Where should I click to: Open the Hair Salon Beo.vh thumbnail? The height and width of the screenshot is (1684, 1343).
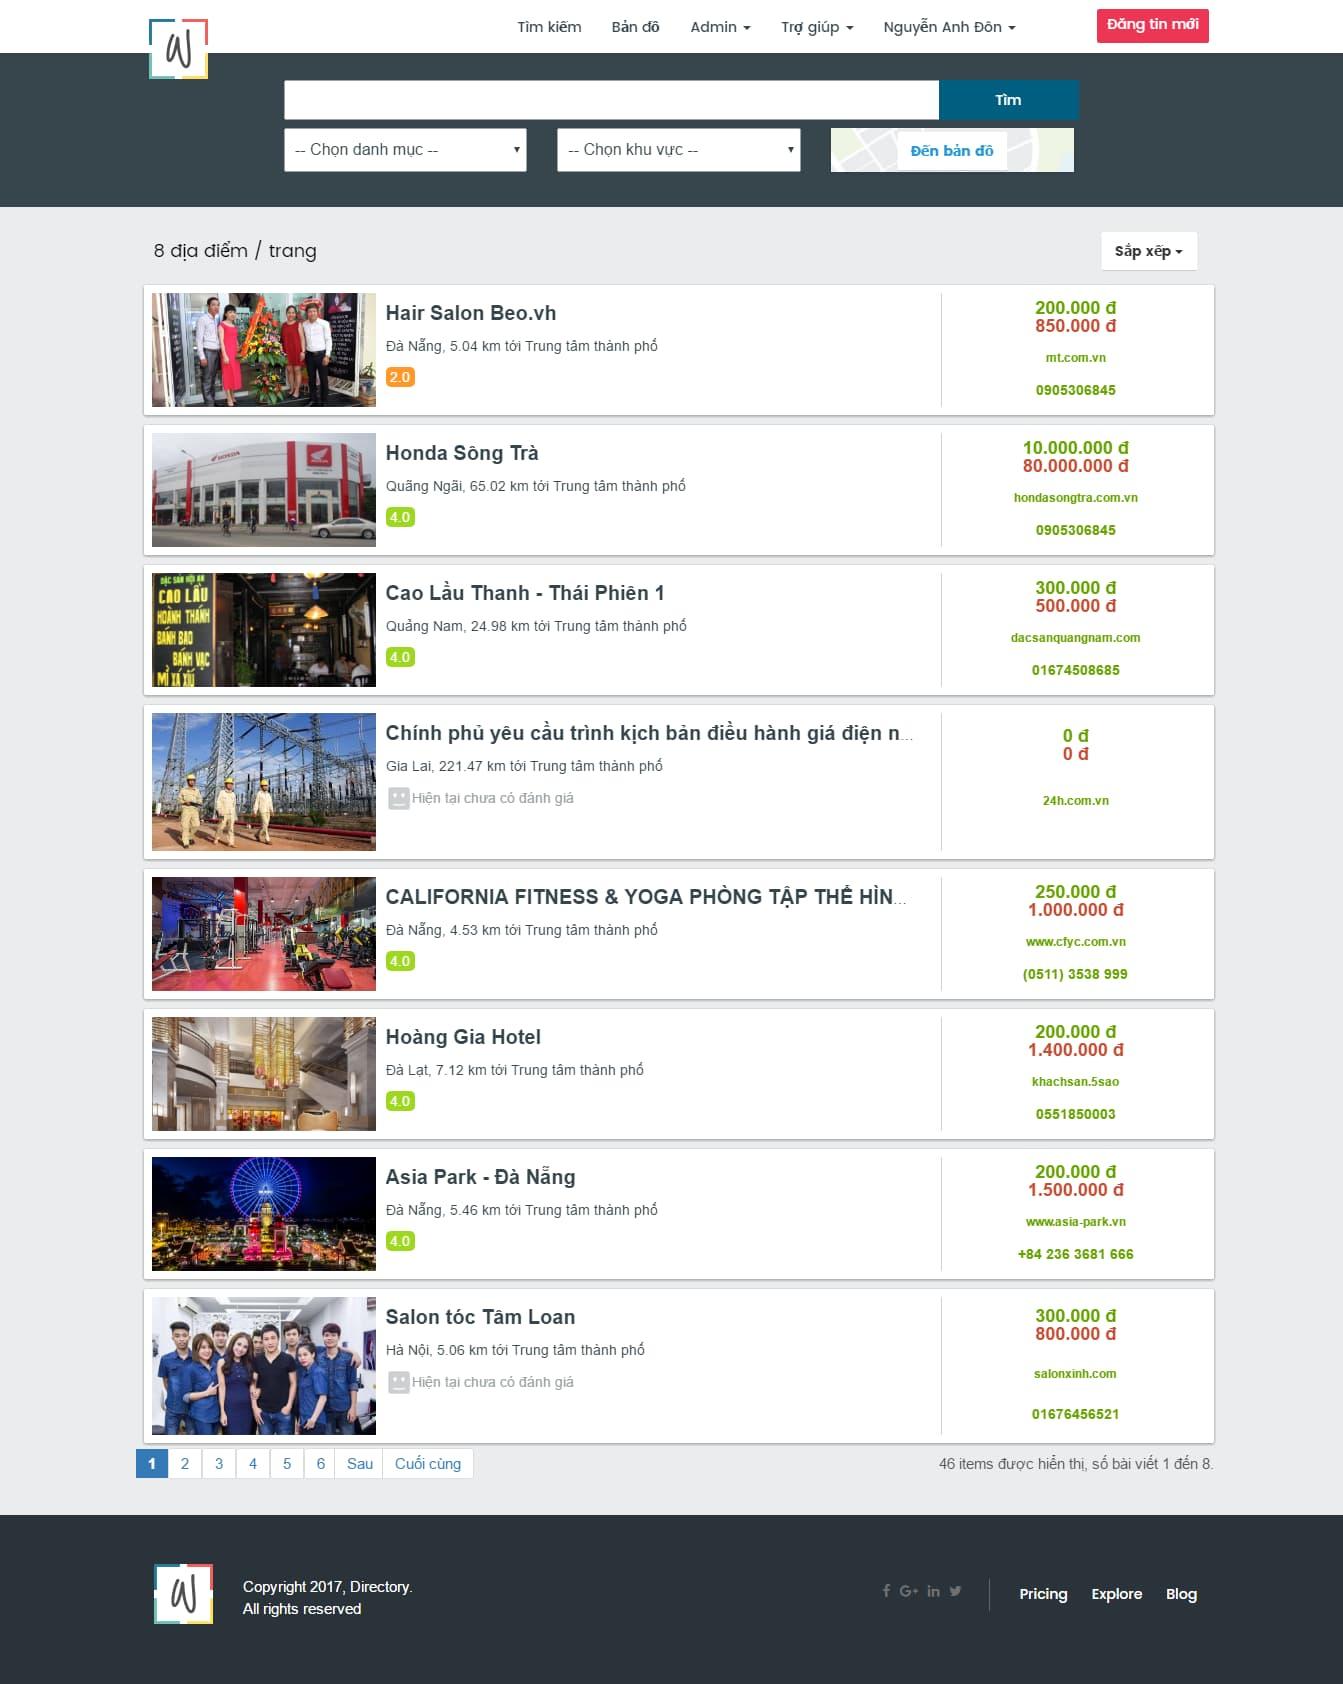(x=264, y=350)
